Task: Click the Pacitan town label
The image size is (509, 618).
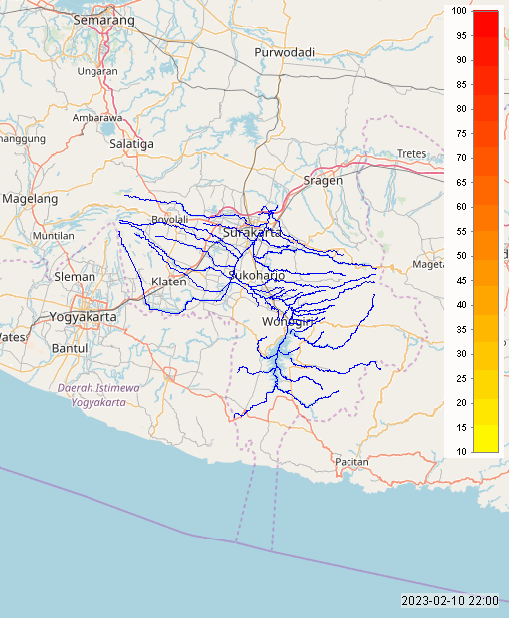Action: pyautogui.click(x=352, y=462)
